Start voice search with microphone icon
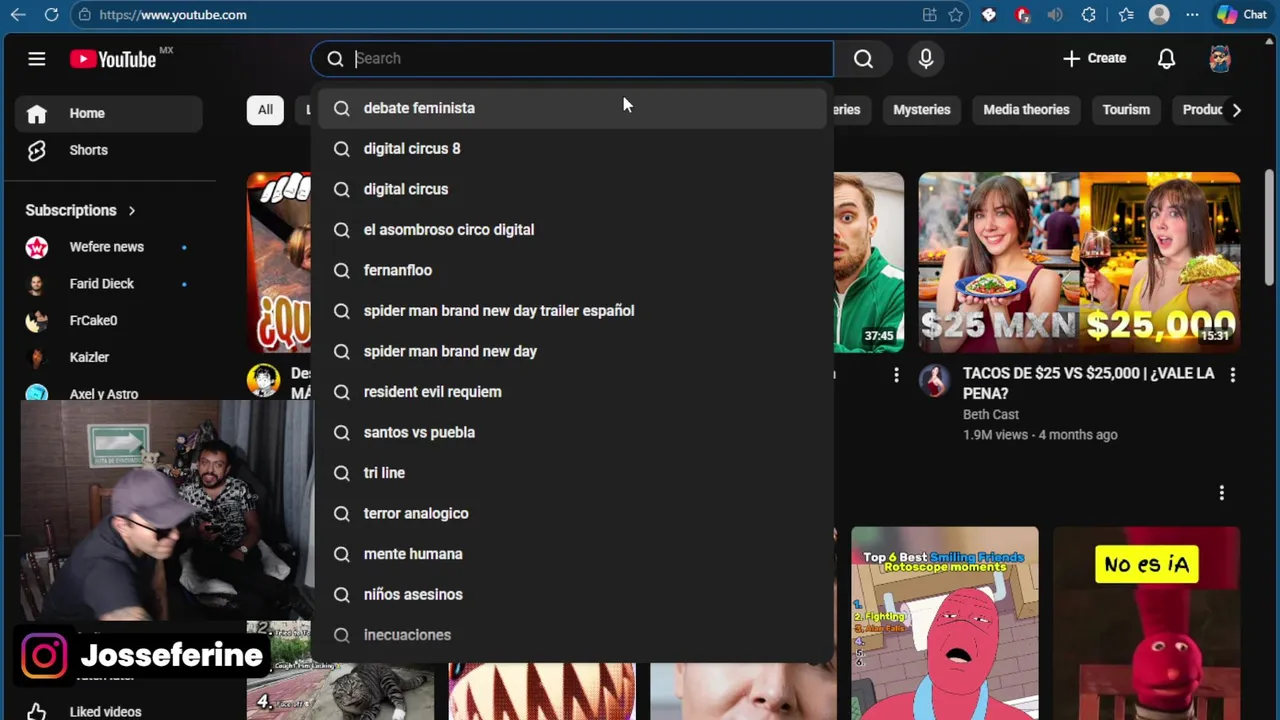 pyautogui.click(x=926, y=59)
